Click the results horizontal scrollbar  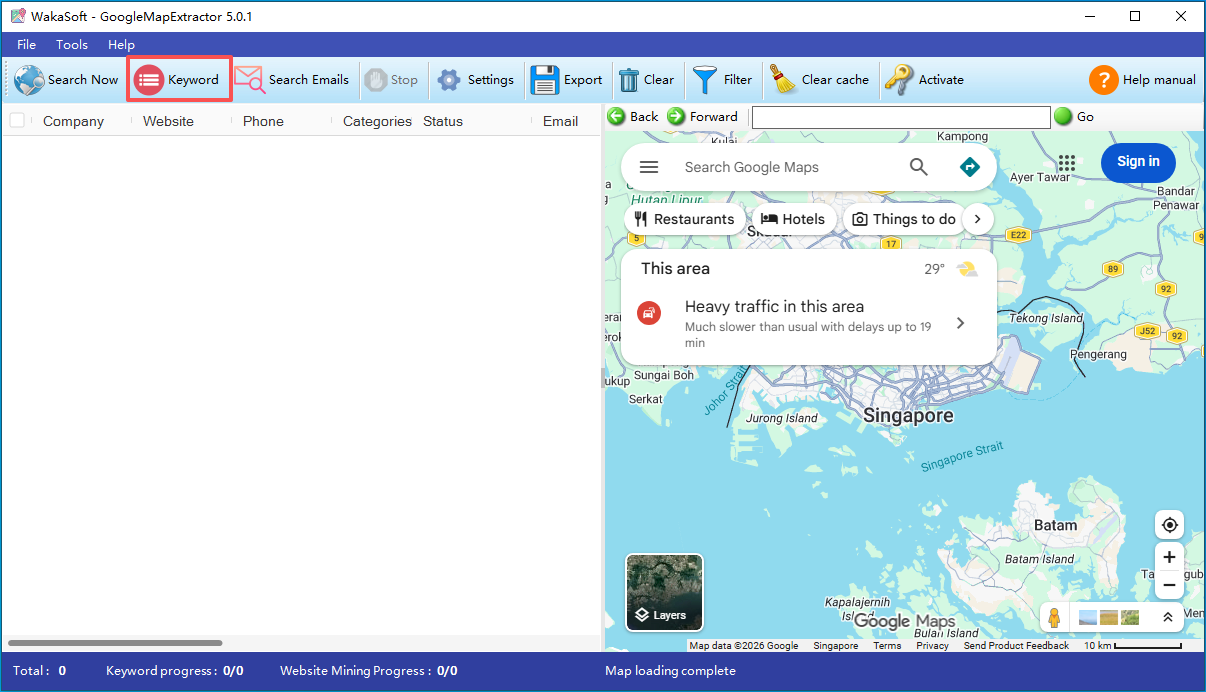115,643
